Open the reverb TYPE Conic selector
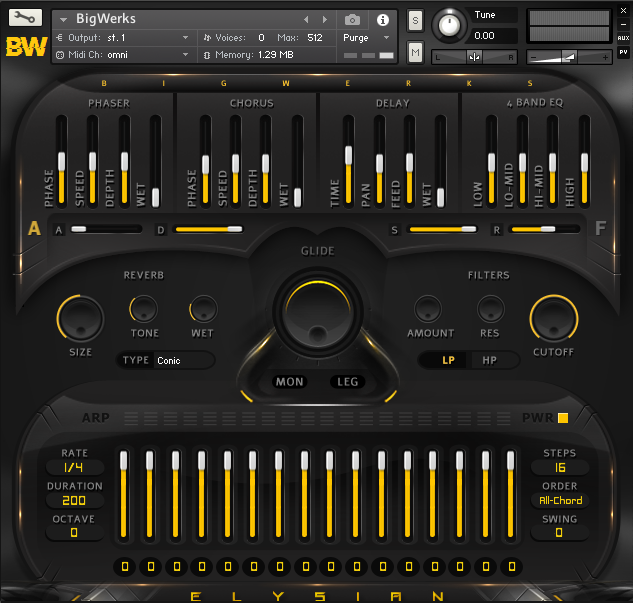 (x=184, y=360)
